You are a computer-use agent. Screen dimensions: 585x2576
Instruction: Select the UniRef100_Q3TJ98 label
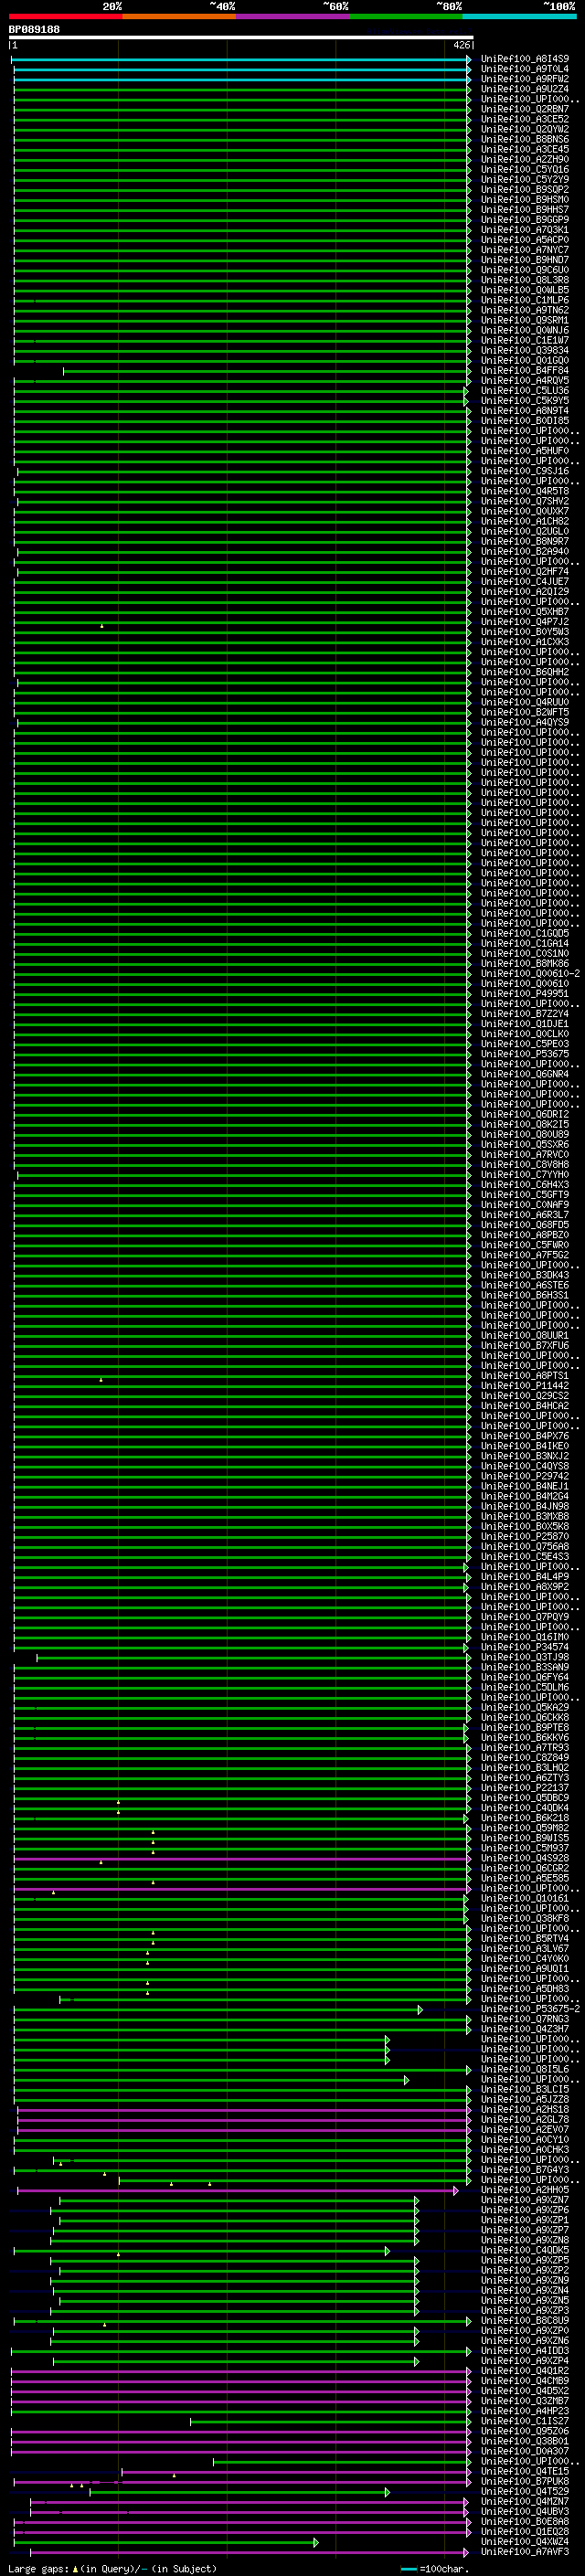point(525,1657)
